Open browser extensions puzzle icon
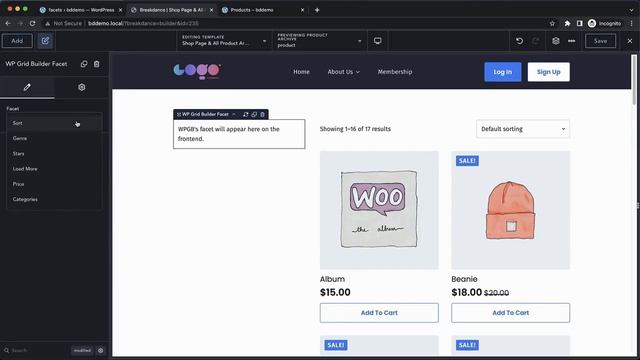Screen dimensions: 640x360 tap(567, 24)
